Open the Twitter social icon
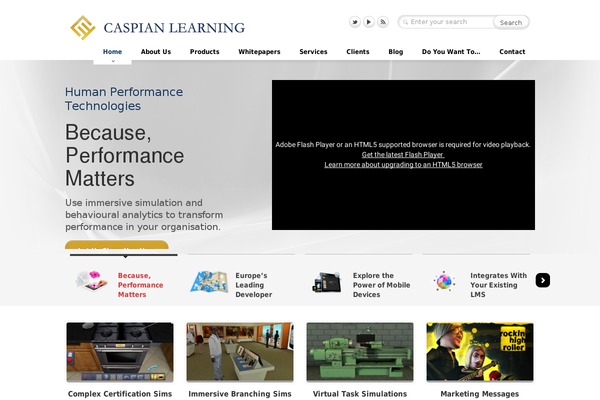The width and height of the screenshot is (600, 400). coord(355,22)
